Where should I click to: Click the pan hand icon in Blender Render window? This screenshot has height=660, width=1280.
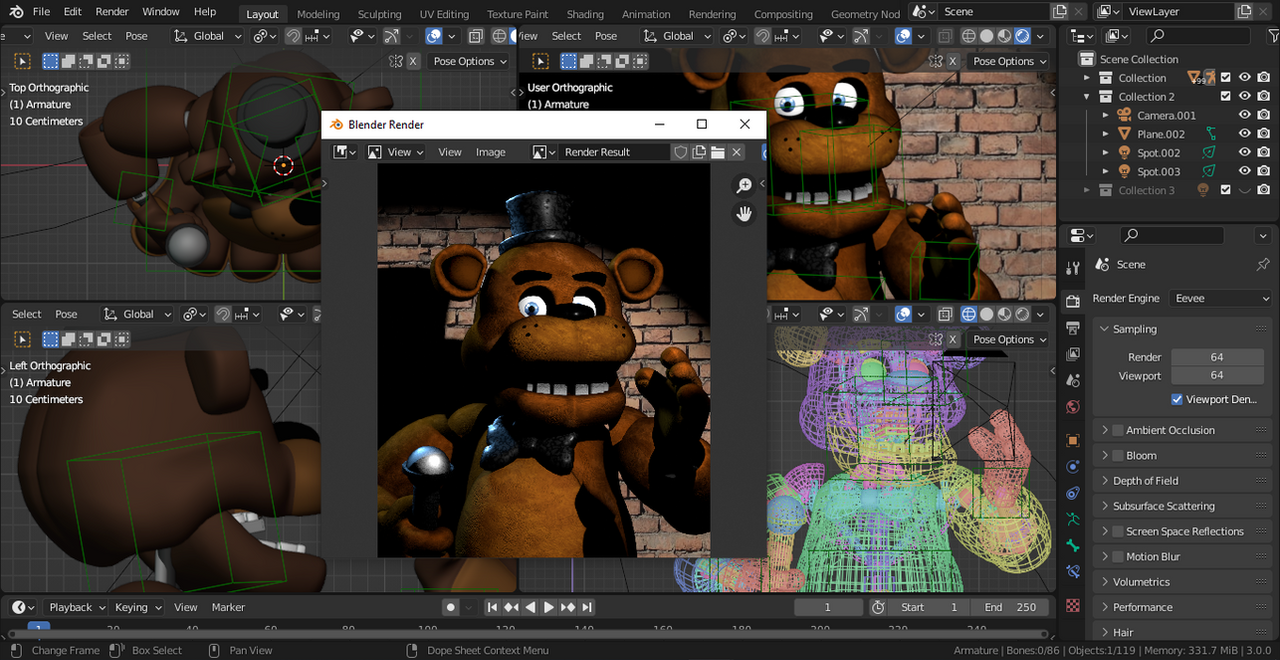(x=744, y=214)
